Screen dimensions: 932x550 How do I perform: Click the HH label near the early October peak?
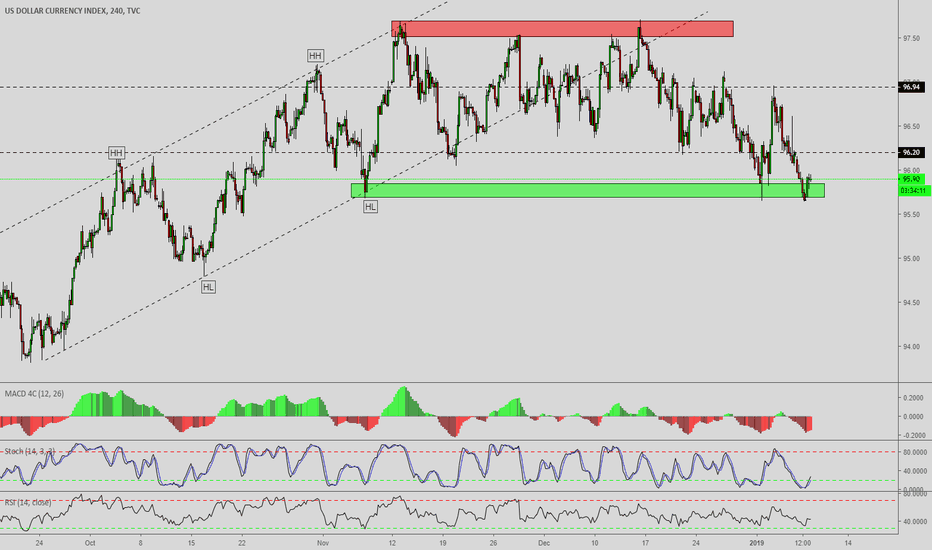pos(116,153)
